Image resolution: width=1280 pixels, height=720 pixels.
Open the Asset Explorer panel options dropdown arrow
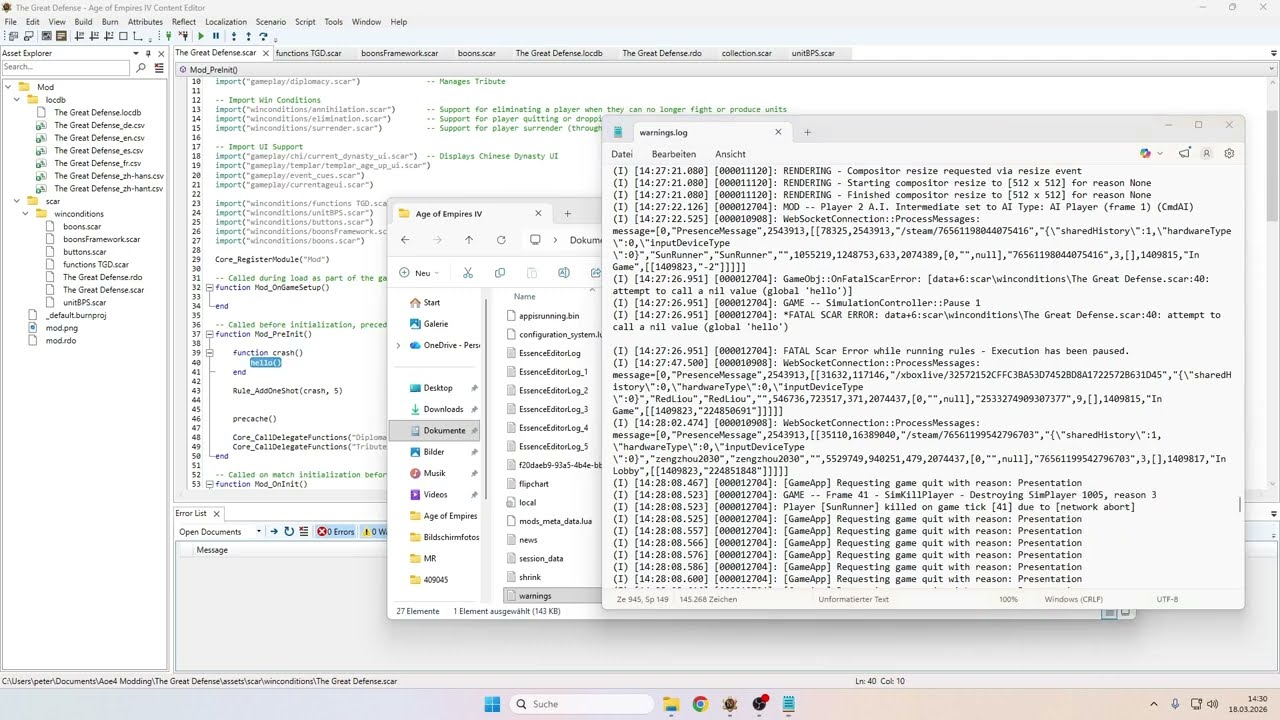pyautogui.click(x=137, y=53)
